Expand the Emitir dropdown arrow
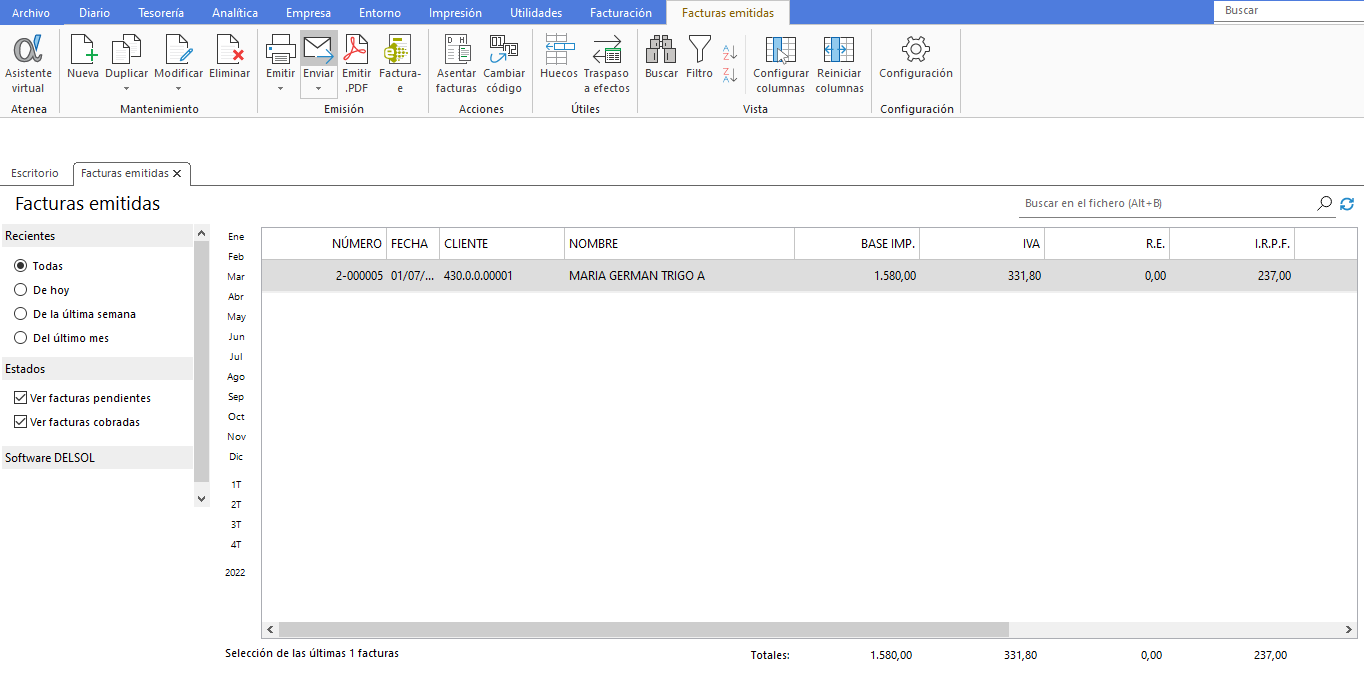1364x677 pixels. coord(280,88)
